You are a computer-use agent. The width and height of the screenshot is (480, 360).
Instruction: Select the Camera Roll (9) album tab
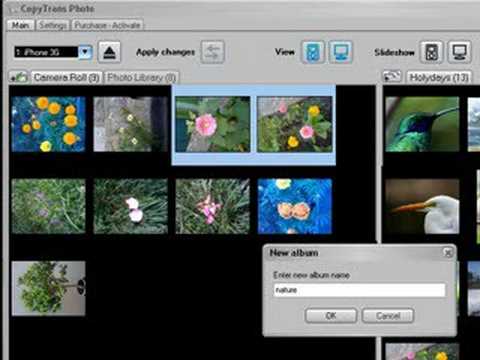pos(66,77)
